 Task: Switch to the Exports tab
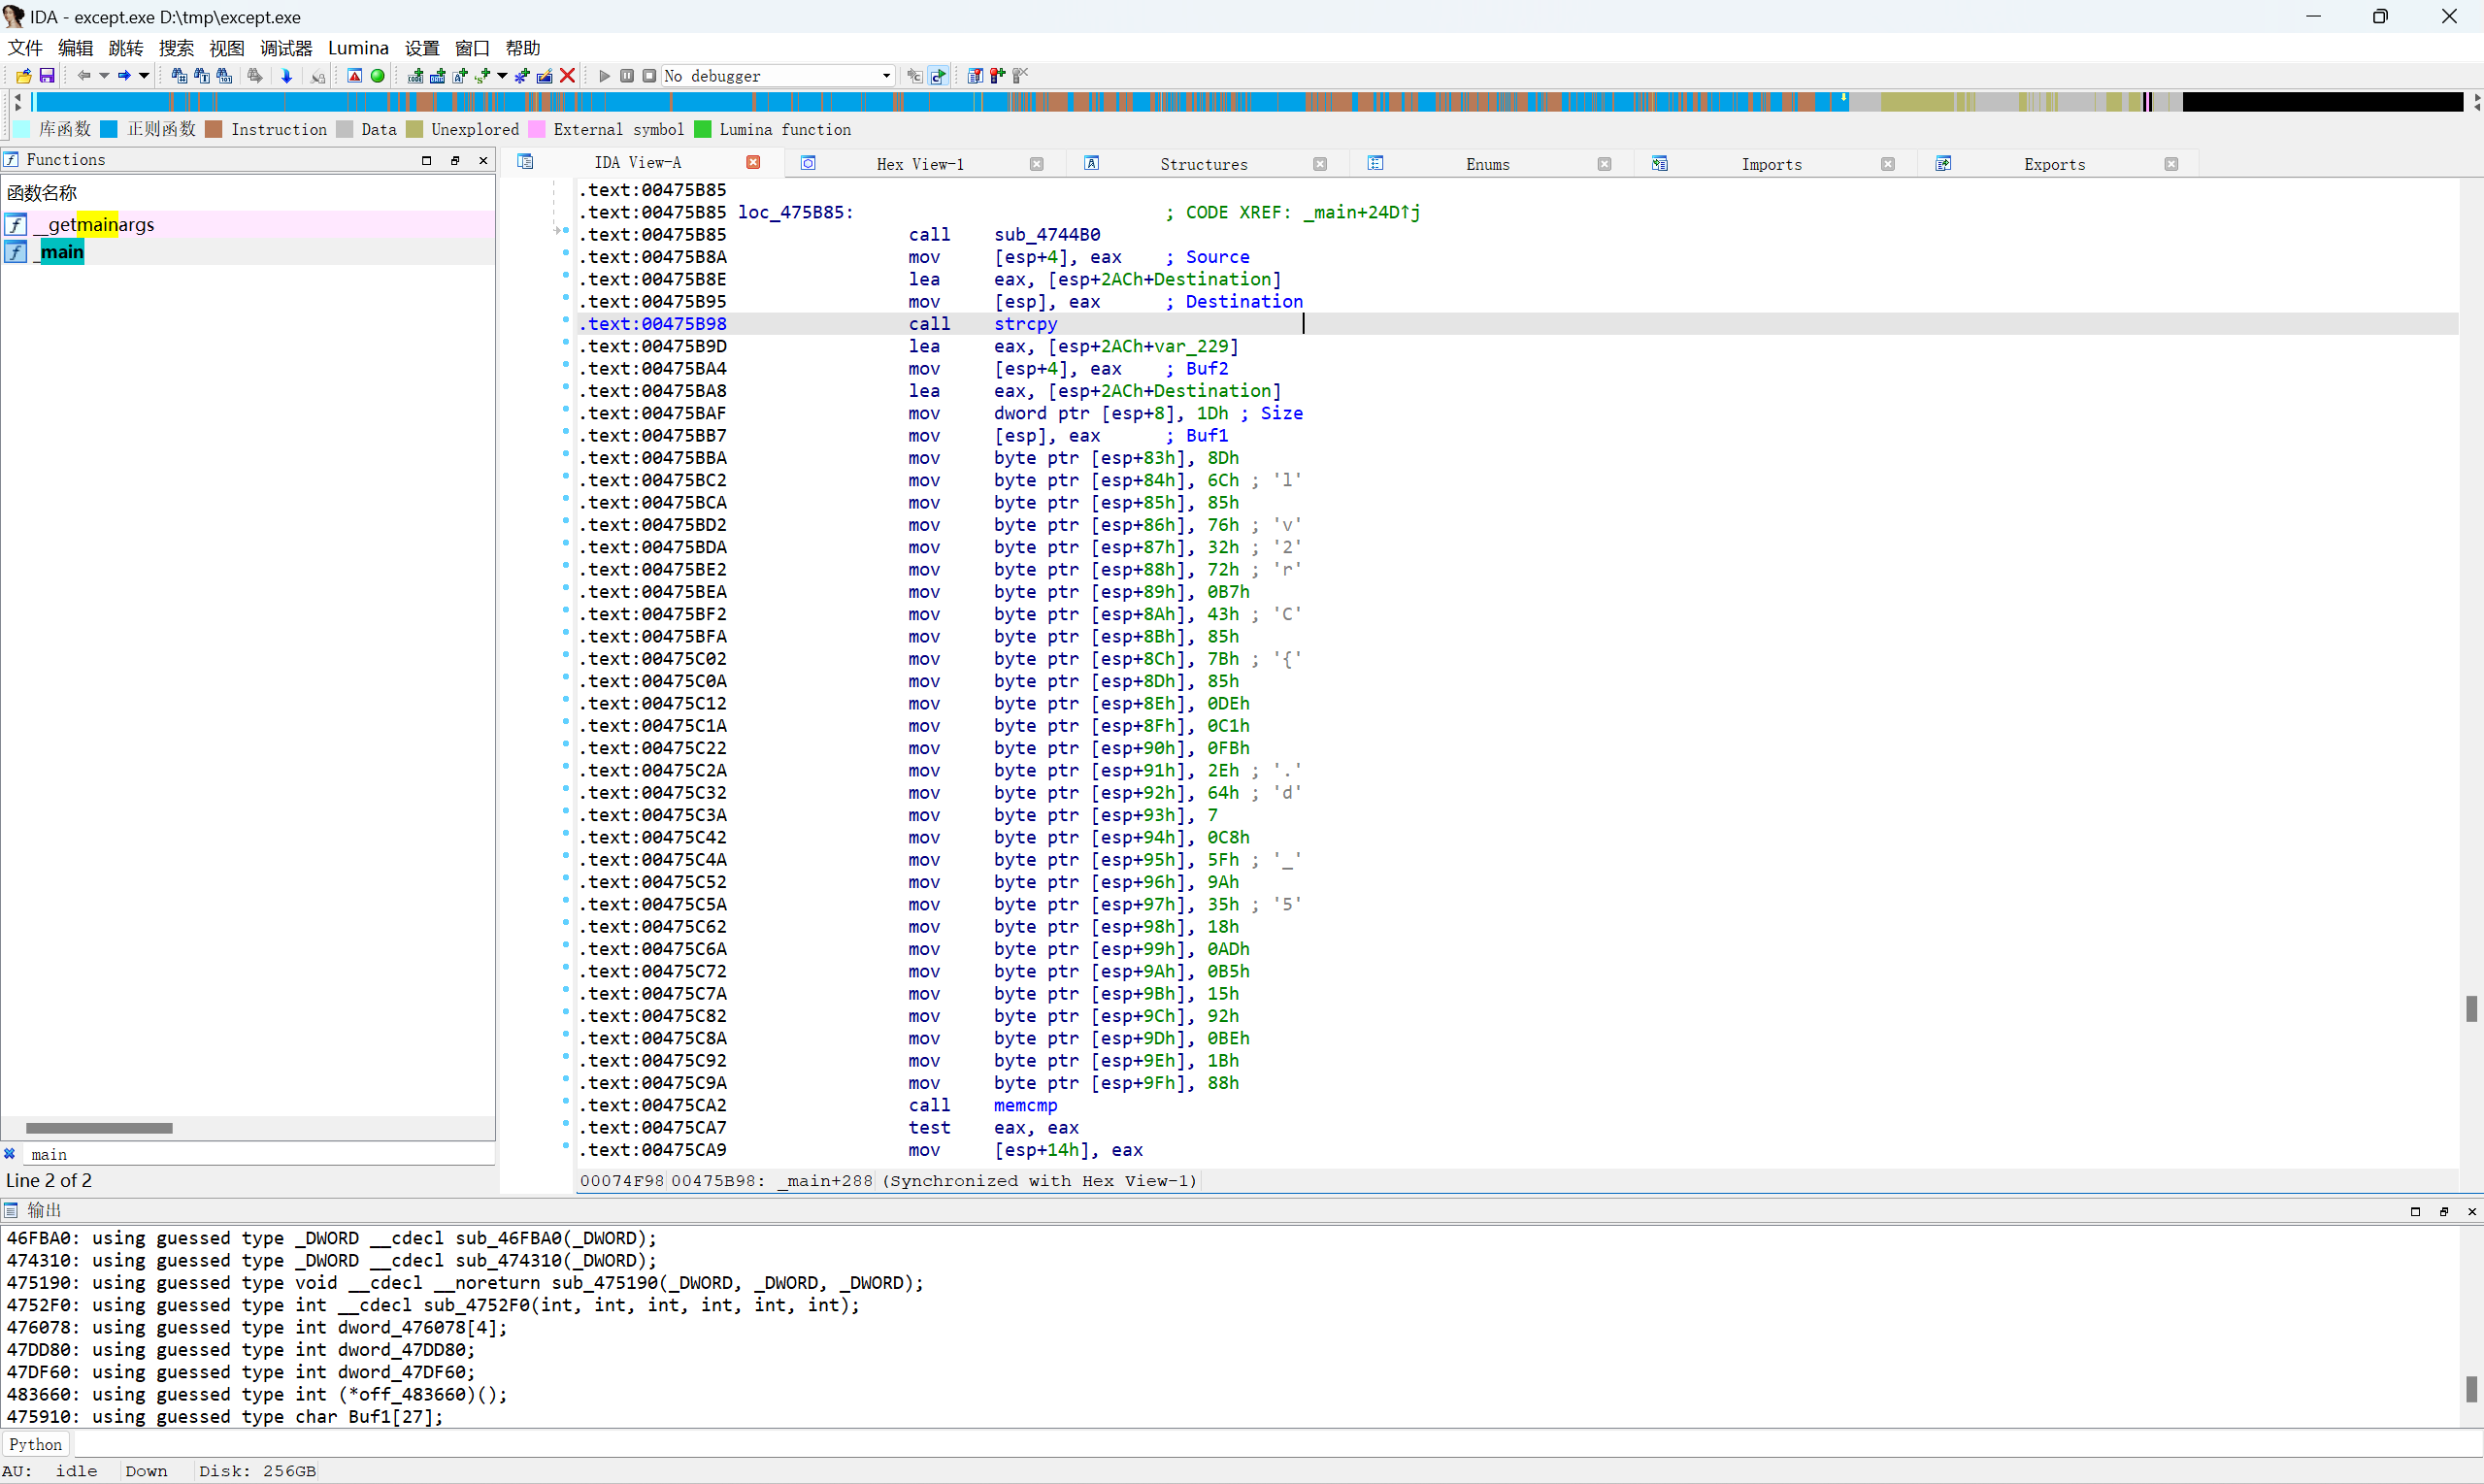click(x=2055, y=164)
